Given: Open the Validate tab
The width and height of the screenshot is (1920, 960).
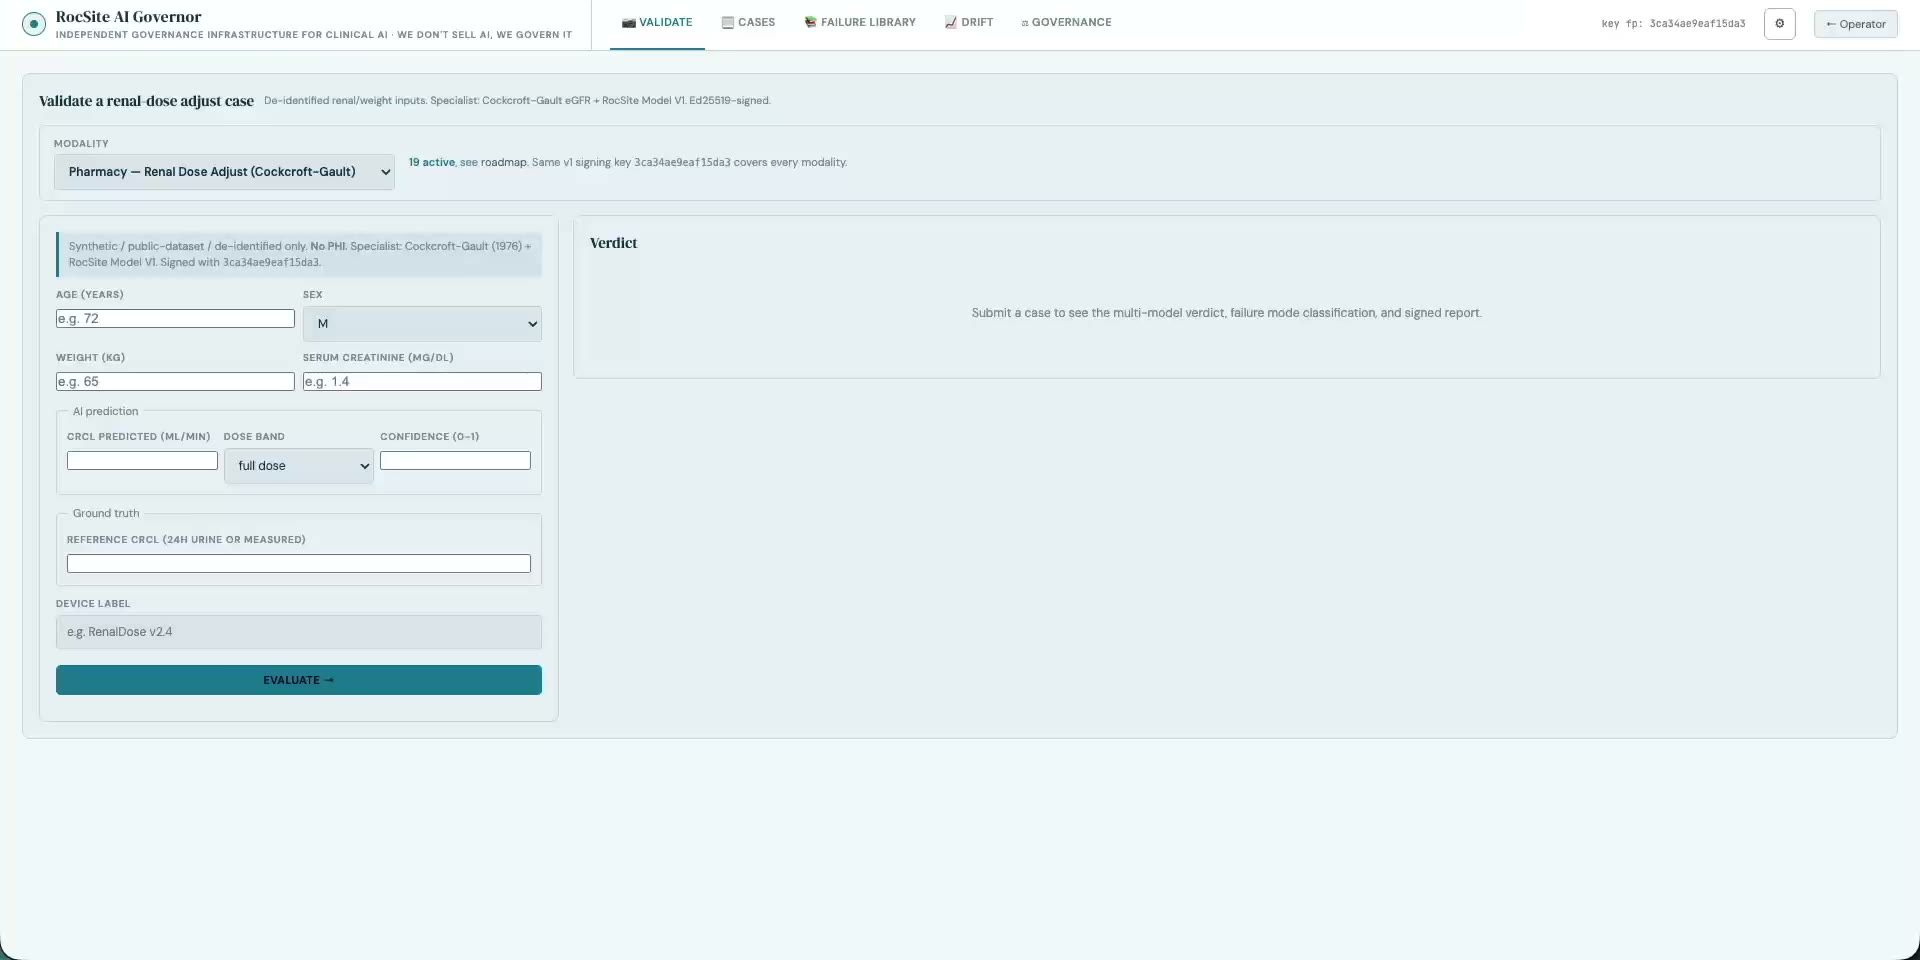Looking at the screenshot, I should (657, 22).
